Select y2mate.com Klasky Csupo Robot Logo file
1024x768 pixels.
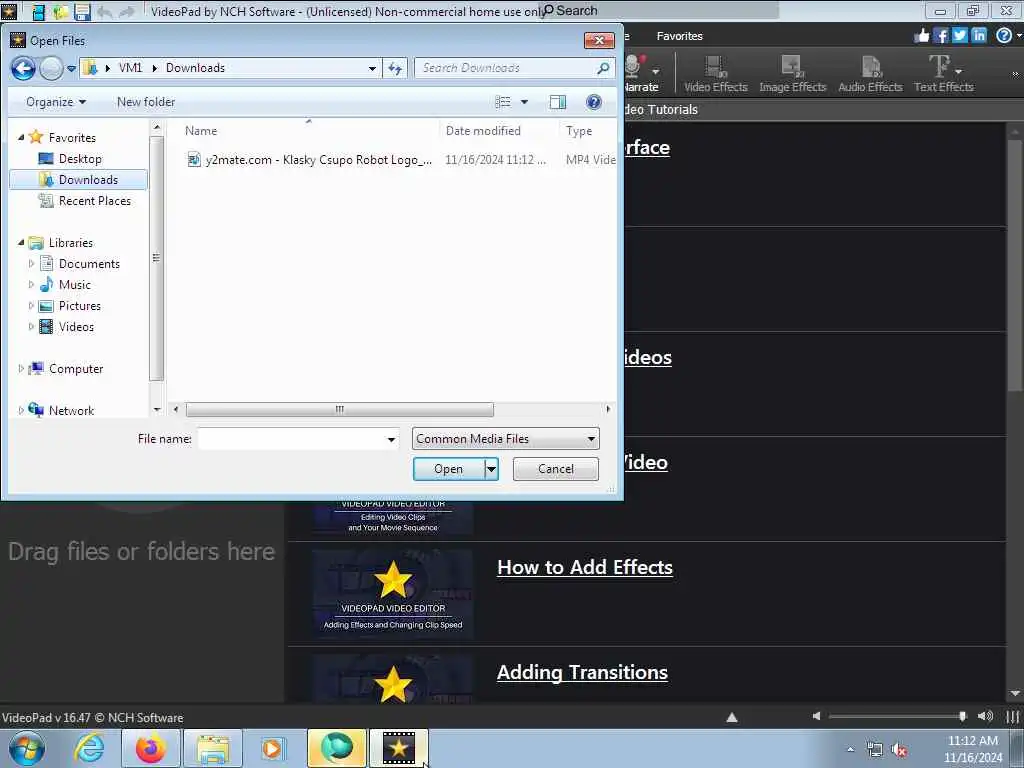pyautogui.click(x=310, y=159)
